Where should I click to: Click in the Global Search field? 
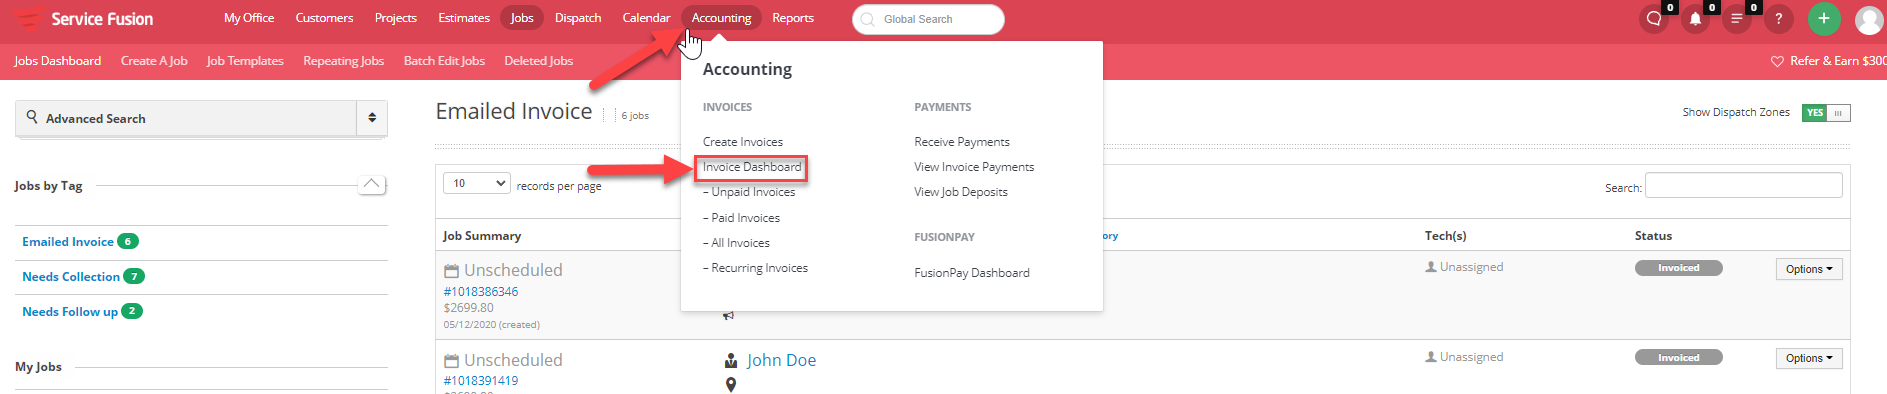click(x=928, y=19)
